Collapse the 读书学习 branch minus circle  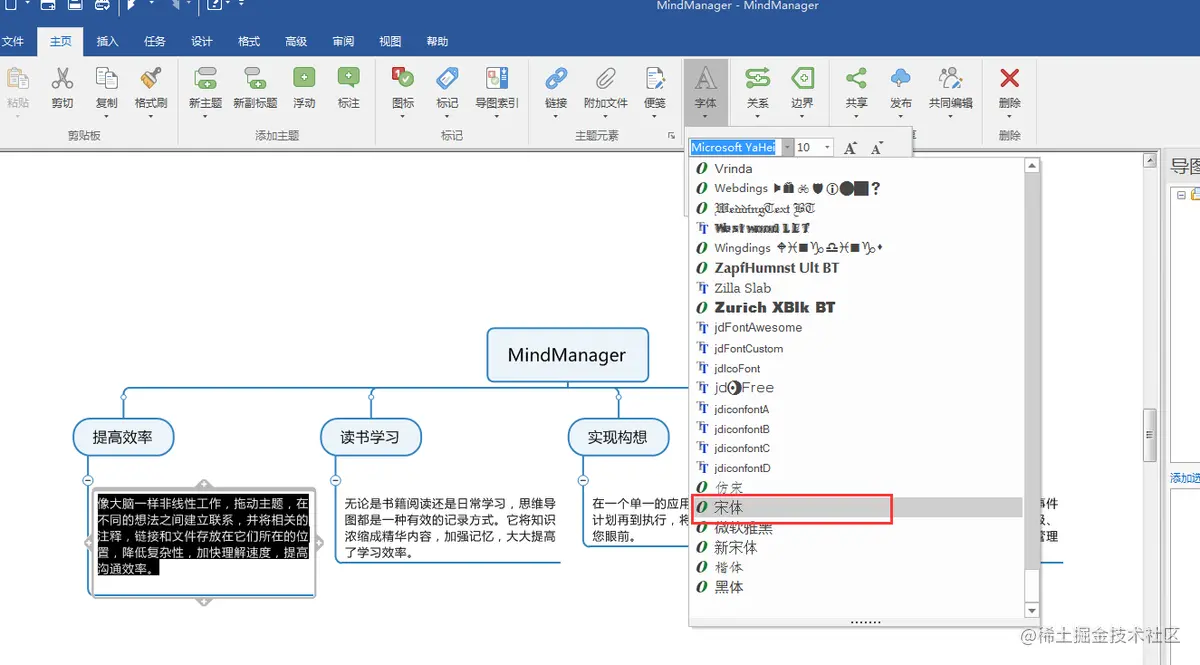click(336, 481)
